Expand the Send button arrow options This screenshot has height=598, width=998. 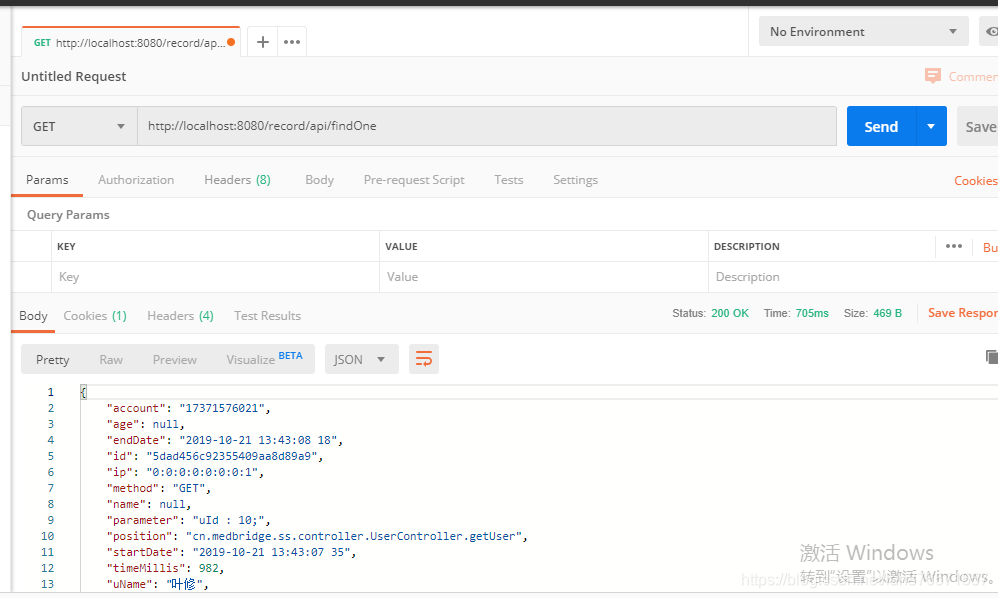click(x=931, y=126)
